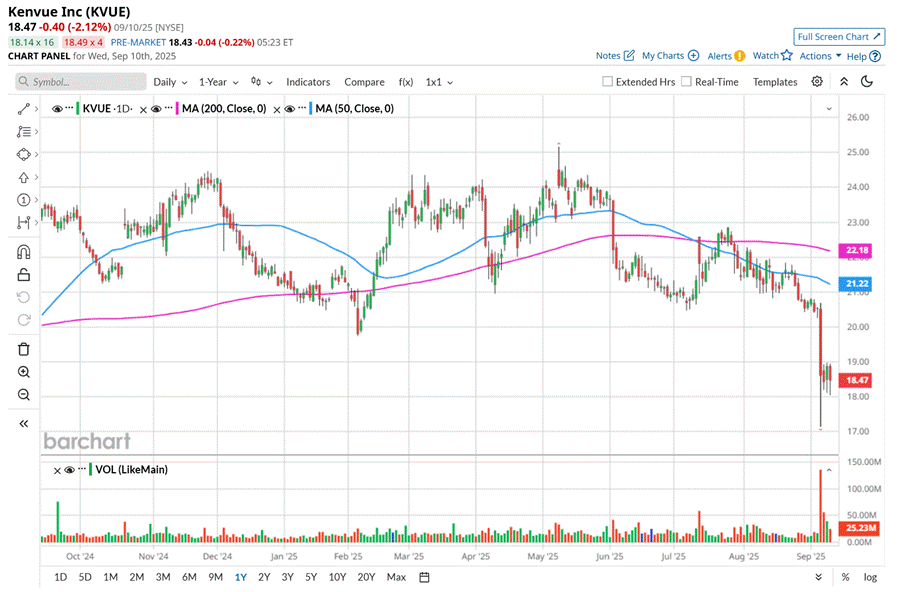Screen dimensions: 902x592
Task: Toggle the log scale button
Action: tap(870, 577)
